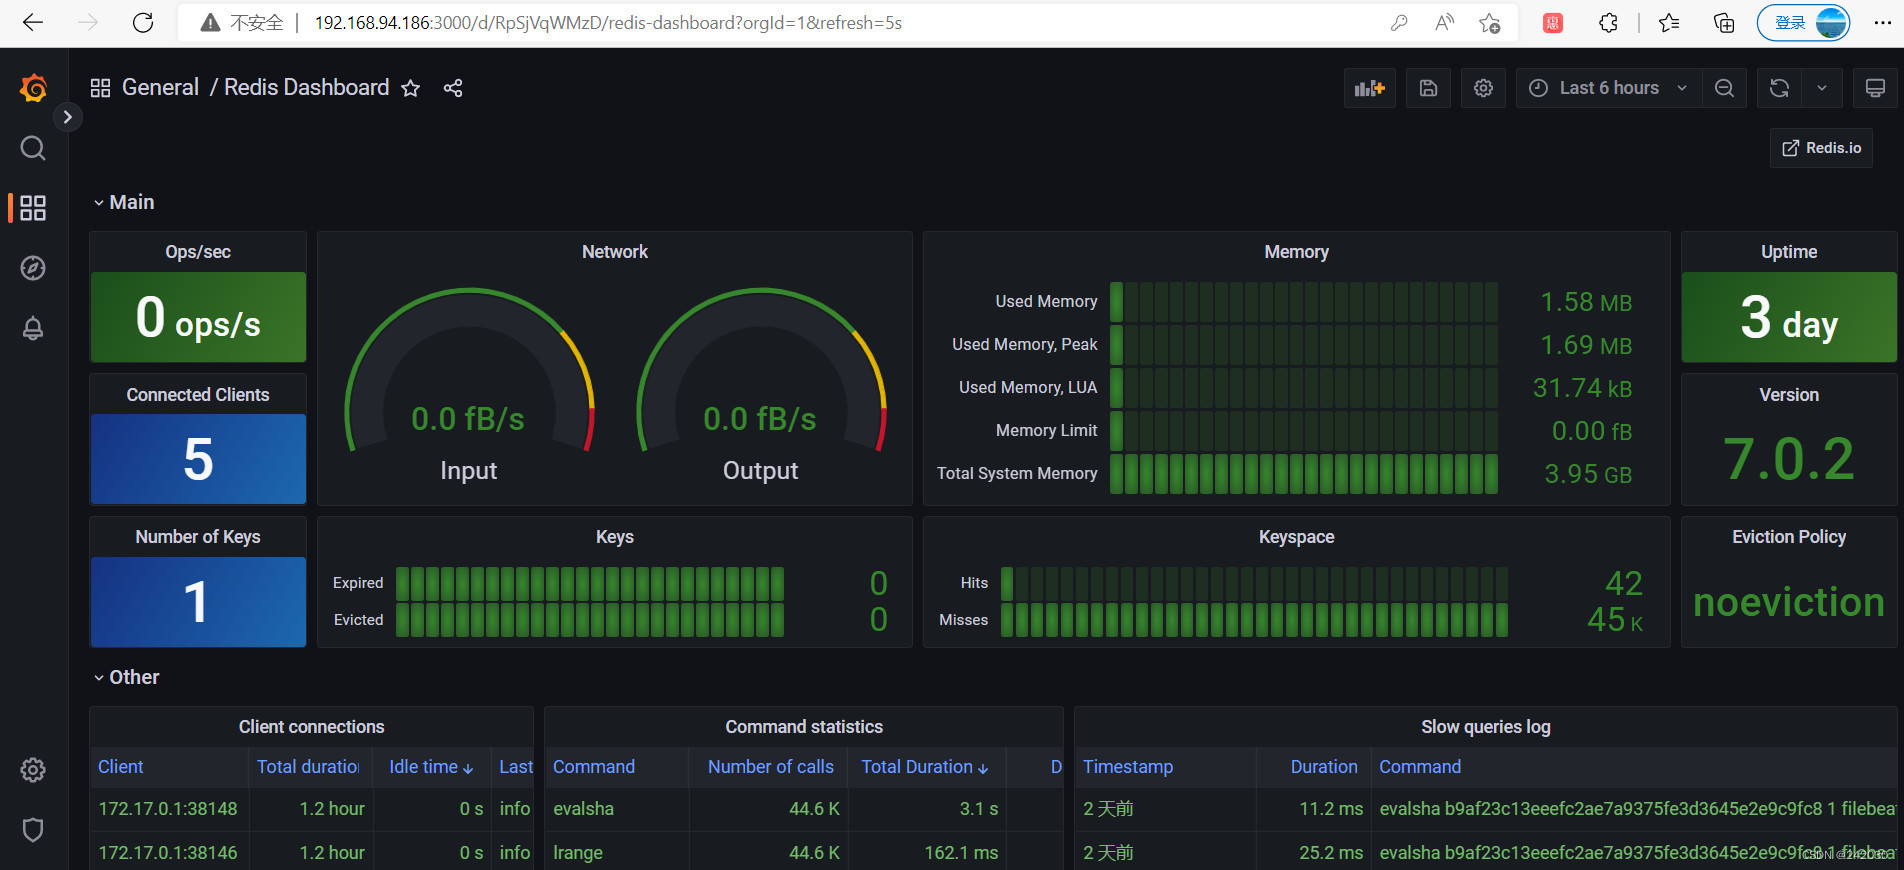Image resolution: width=1904 pixels, height=870 pixels.
Task: Open Grafana home logo
Action: pyautogui.click(x=33, y=88)
